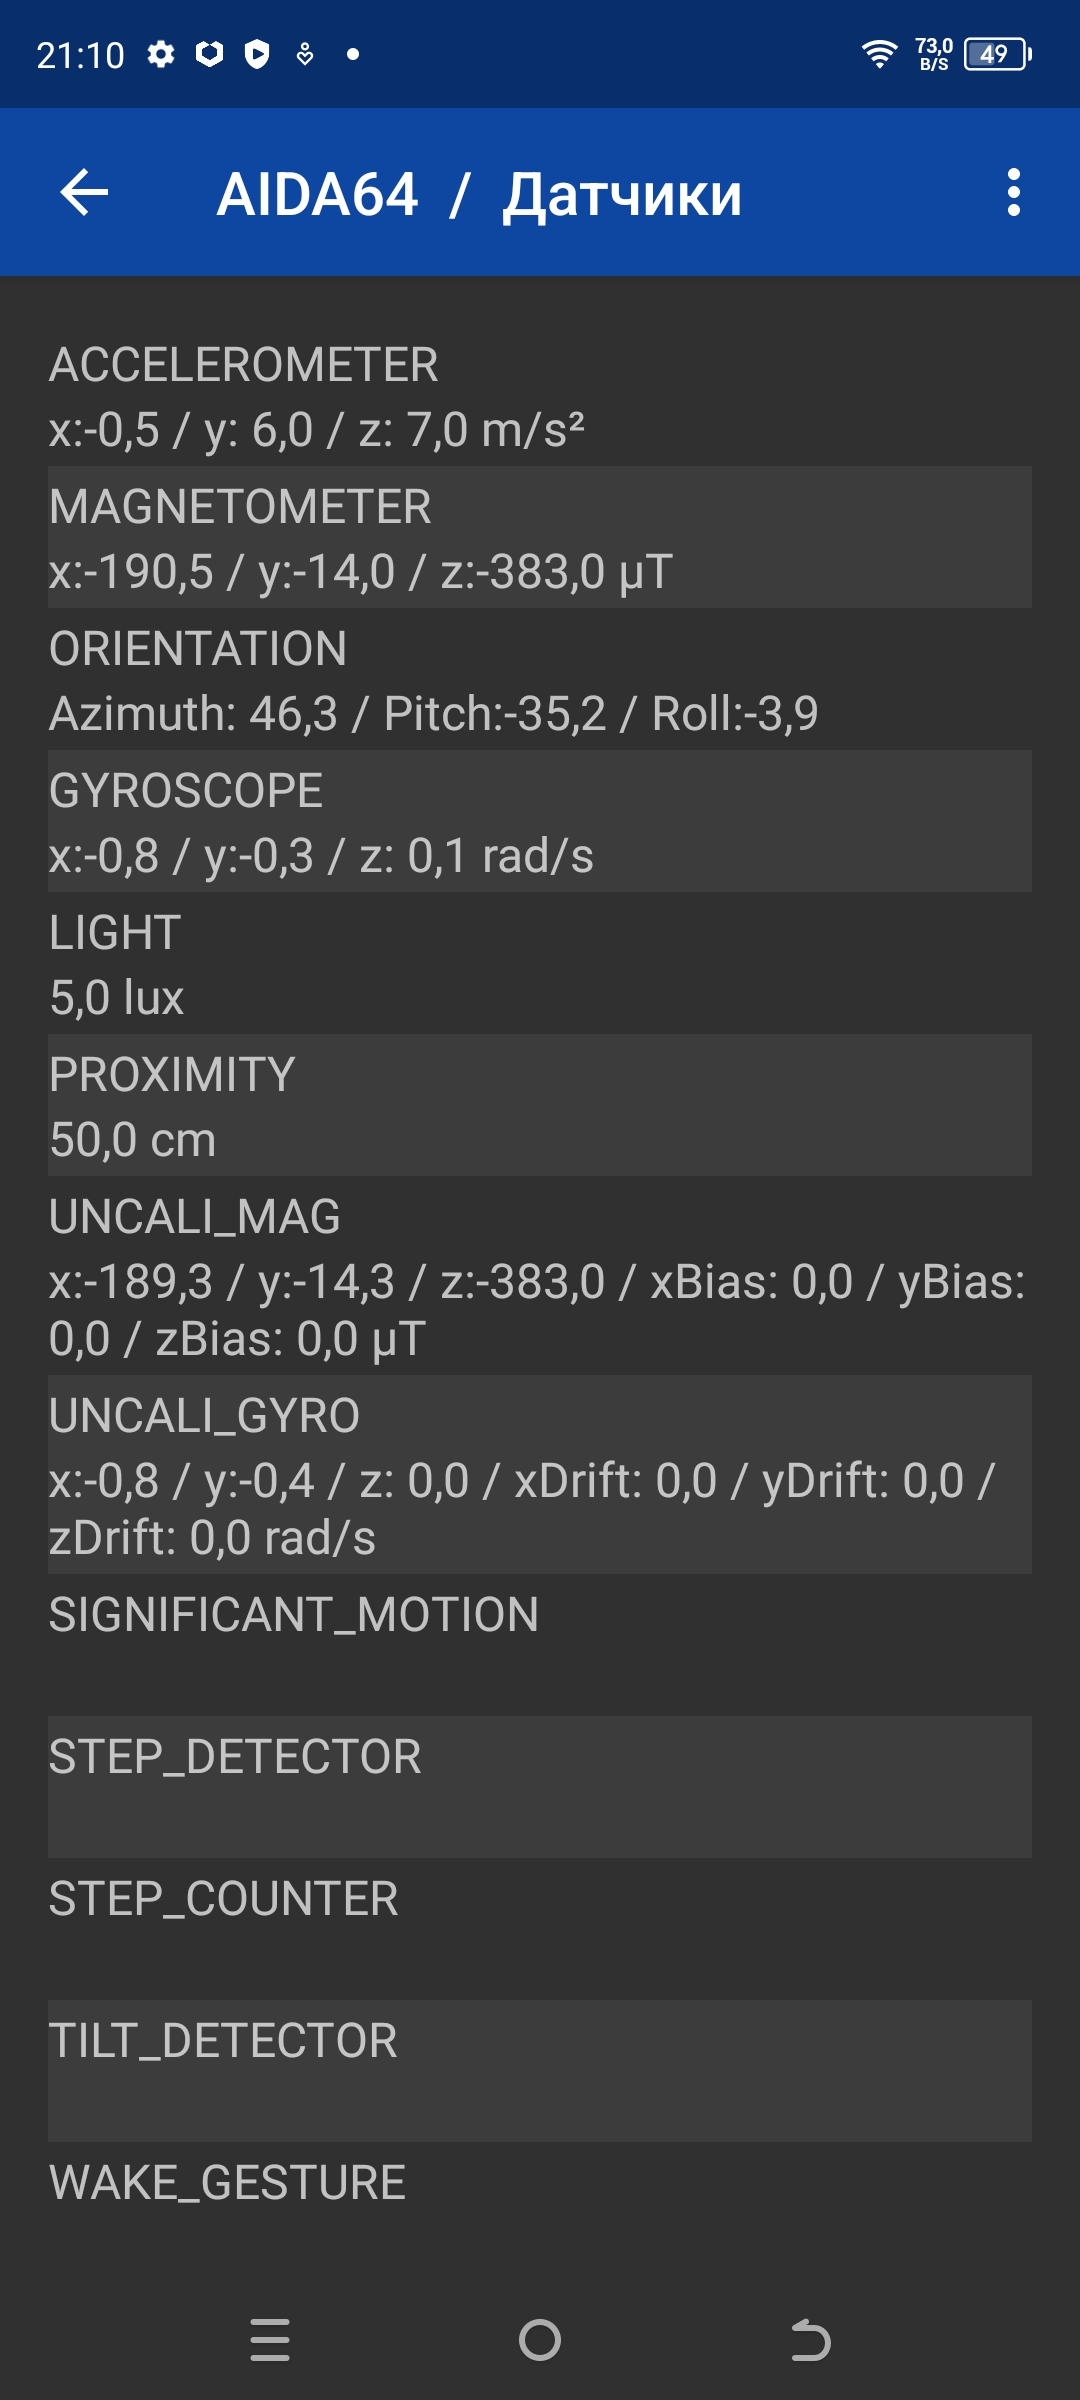Tap the UNCALI_GYRO sensor entry

540,1475
